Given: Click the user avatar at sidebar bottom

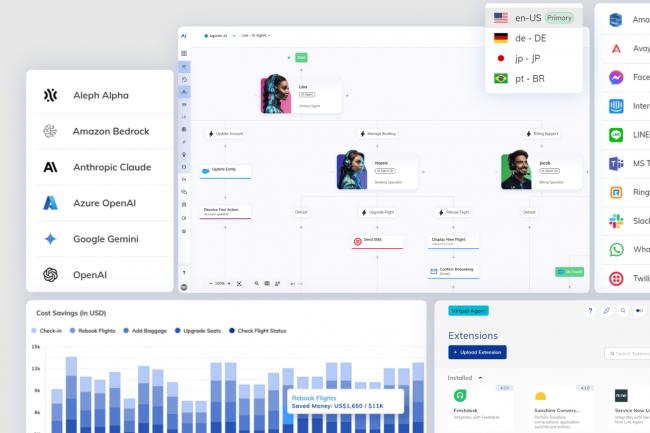Looking at the screenshot, I should click(x=184, y=287).
